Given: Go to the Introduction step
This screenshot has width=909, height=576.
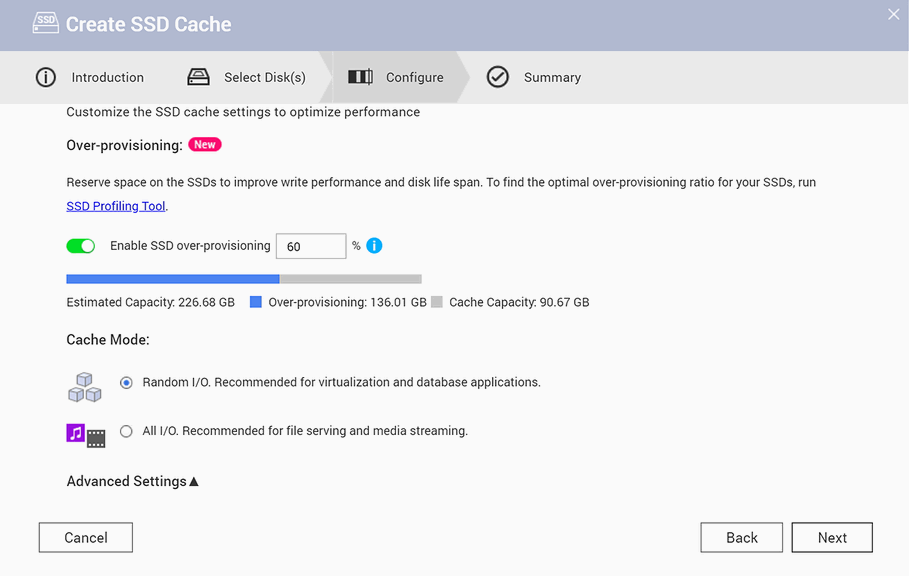Looking at the screenshot, I should coord(107,77).
